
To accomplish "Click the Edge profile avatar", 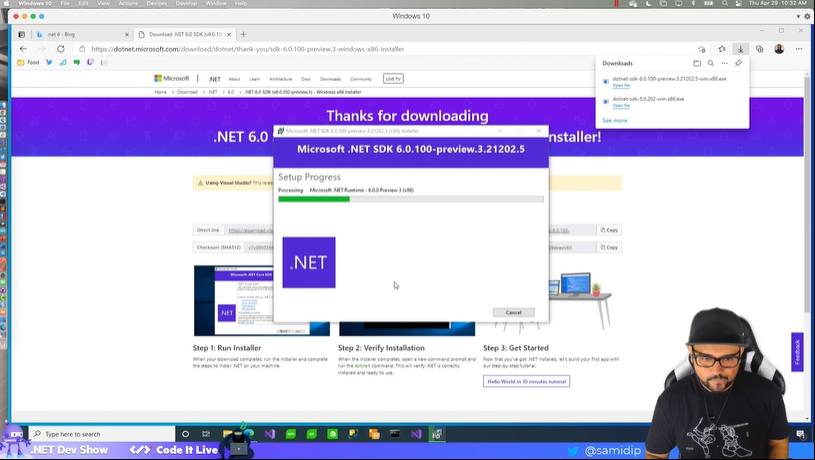I will (x=779, y=49).
